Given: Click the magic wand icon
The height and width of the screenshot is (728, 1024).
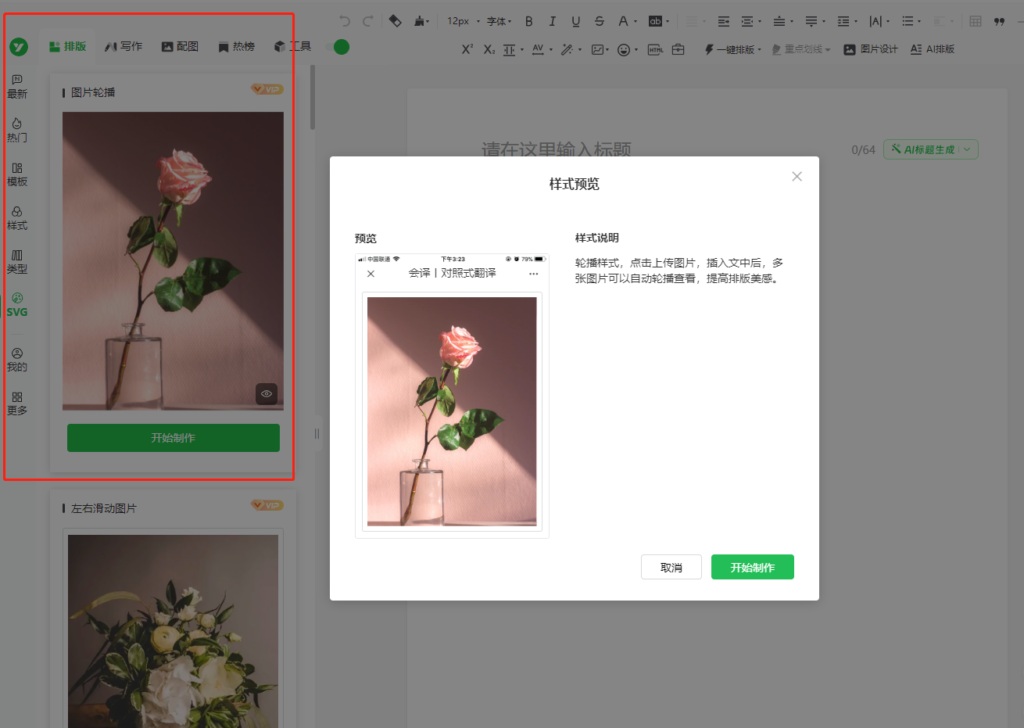Looking at the screenshot, I should click(567, 50).
